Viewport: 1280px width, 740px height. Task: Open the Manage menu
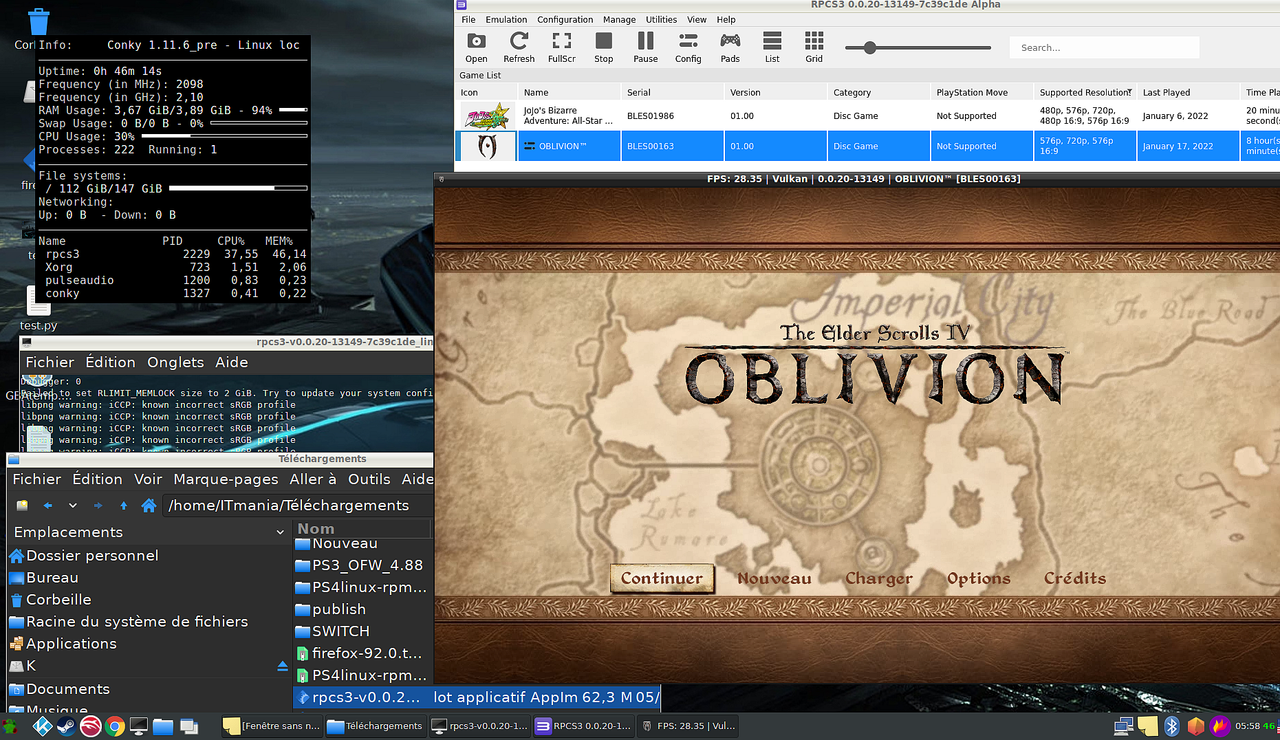pyautogui.click(x=619, y=19)
